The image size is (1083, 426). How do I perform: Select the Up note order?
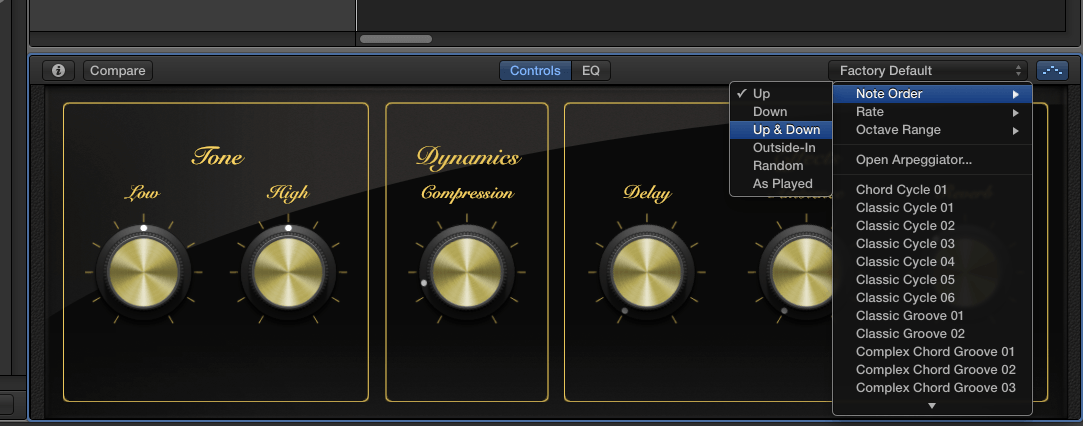click(x=781, y=94)
